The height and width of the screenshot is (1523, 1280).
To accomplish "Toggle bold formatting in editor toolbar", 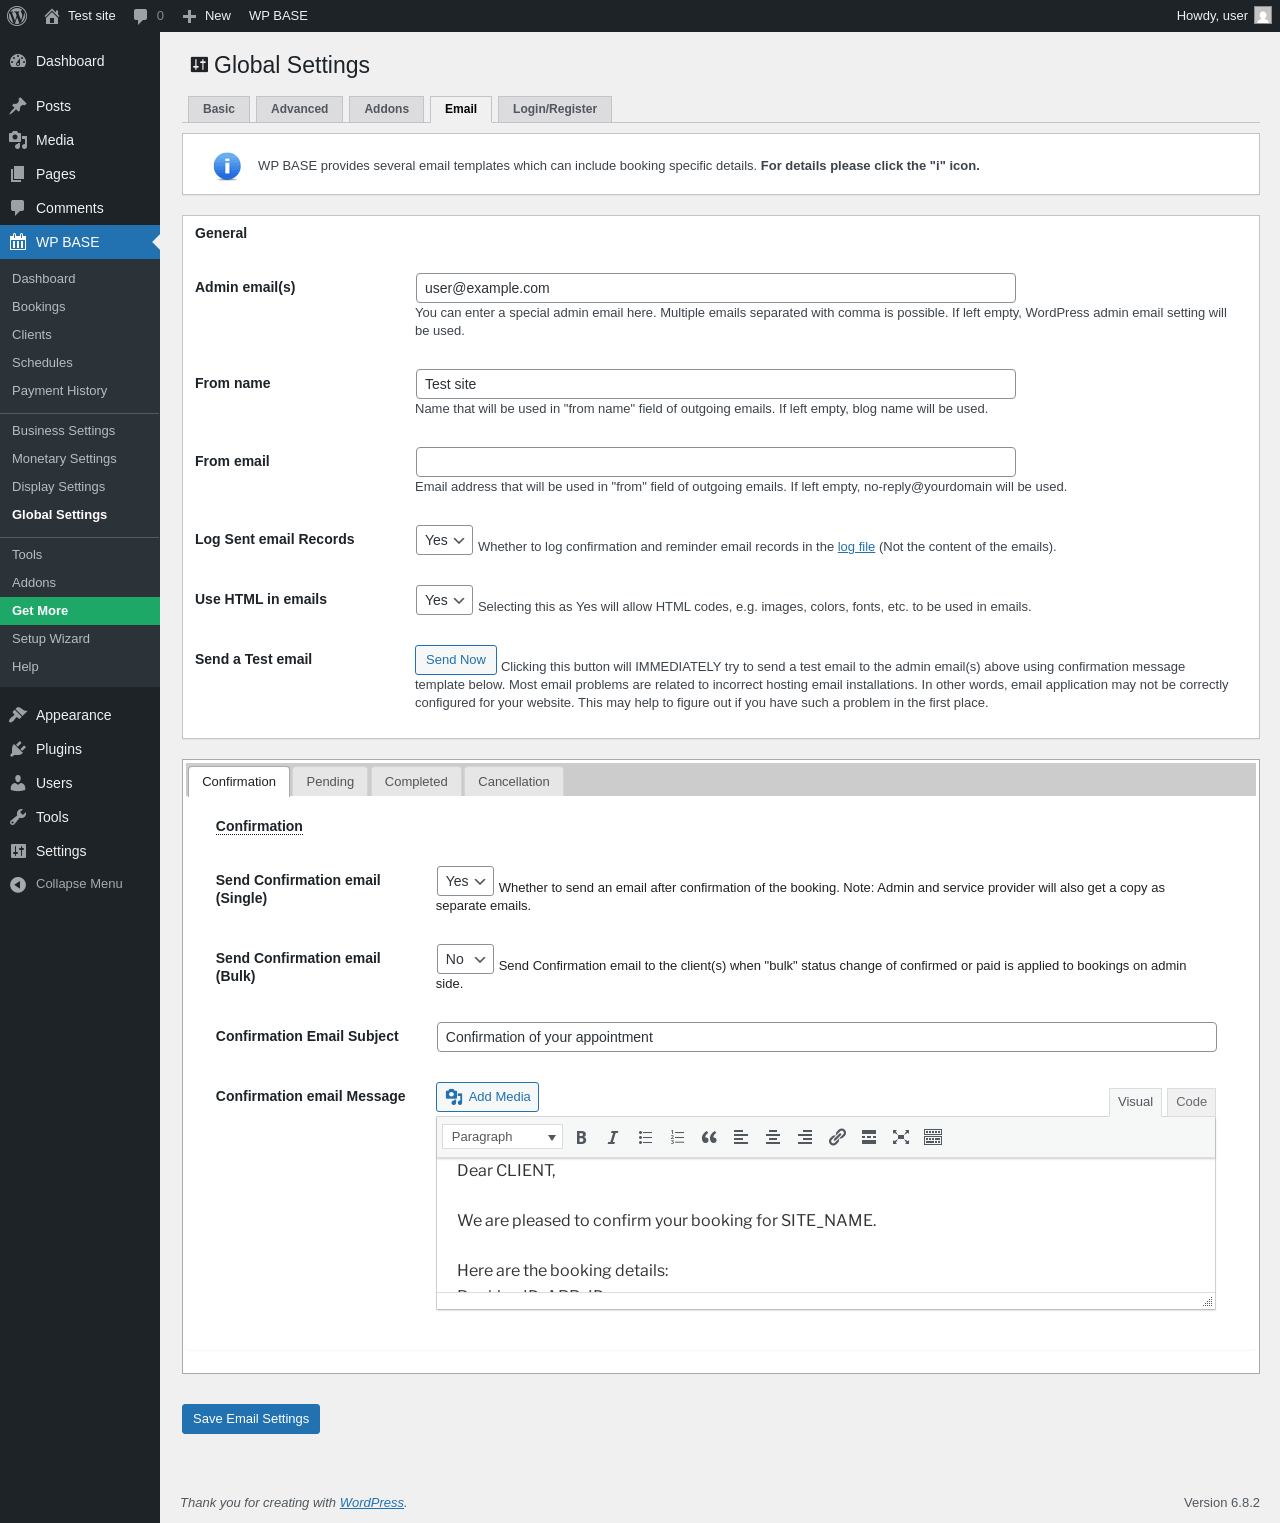I will 581,1137.
